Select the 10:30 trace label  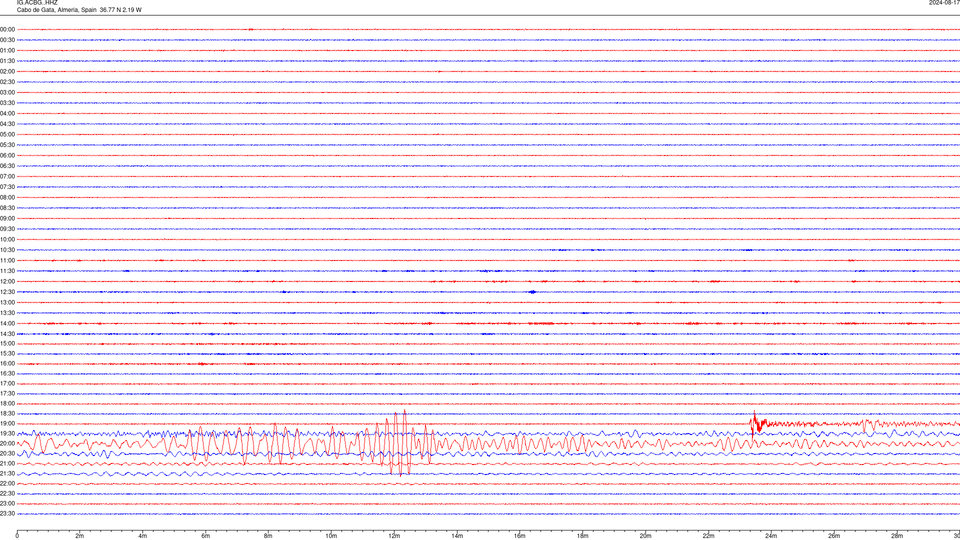tap(7, 250)
